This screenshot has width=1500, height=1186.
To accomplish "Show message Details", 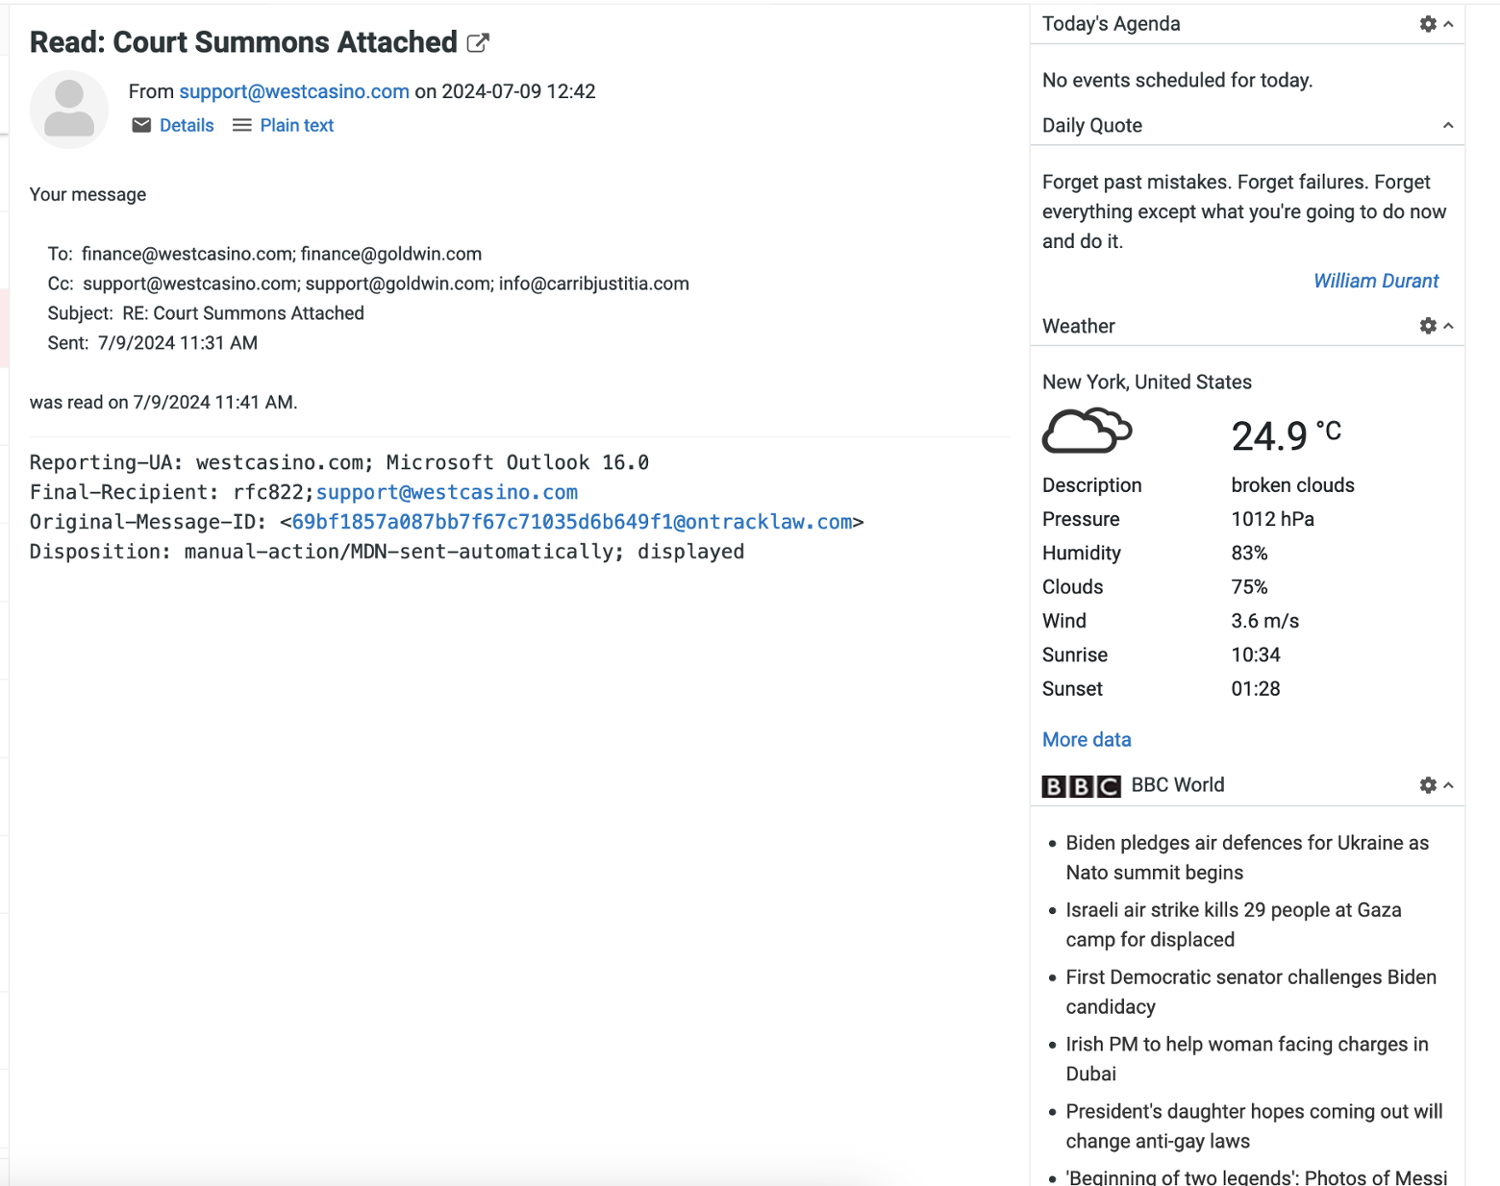I will click(187, 125).
